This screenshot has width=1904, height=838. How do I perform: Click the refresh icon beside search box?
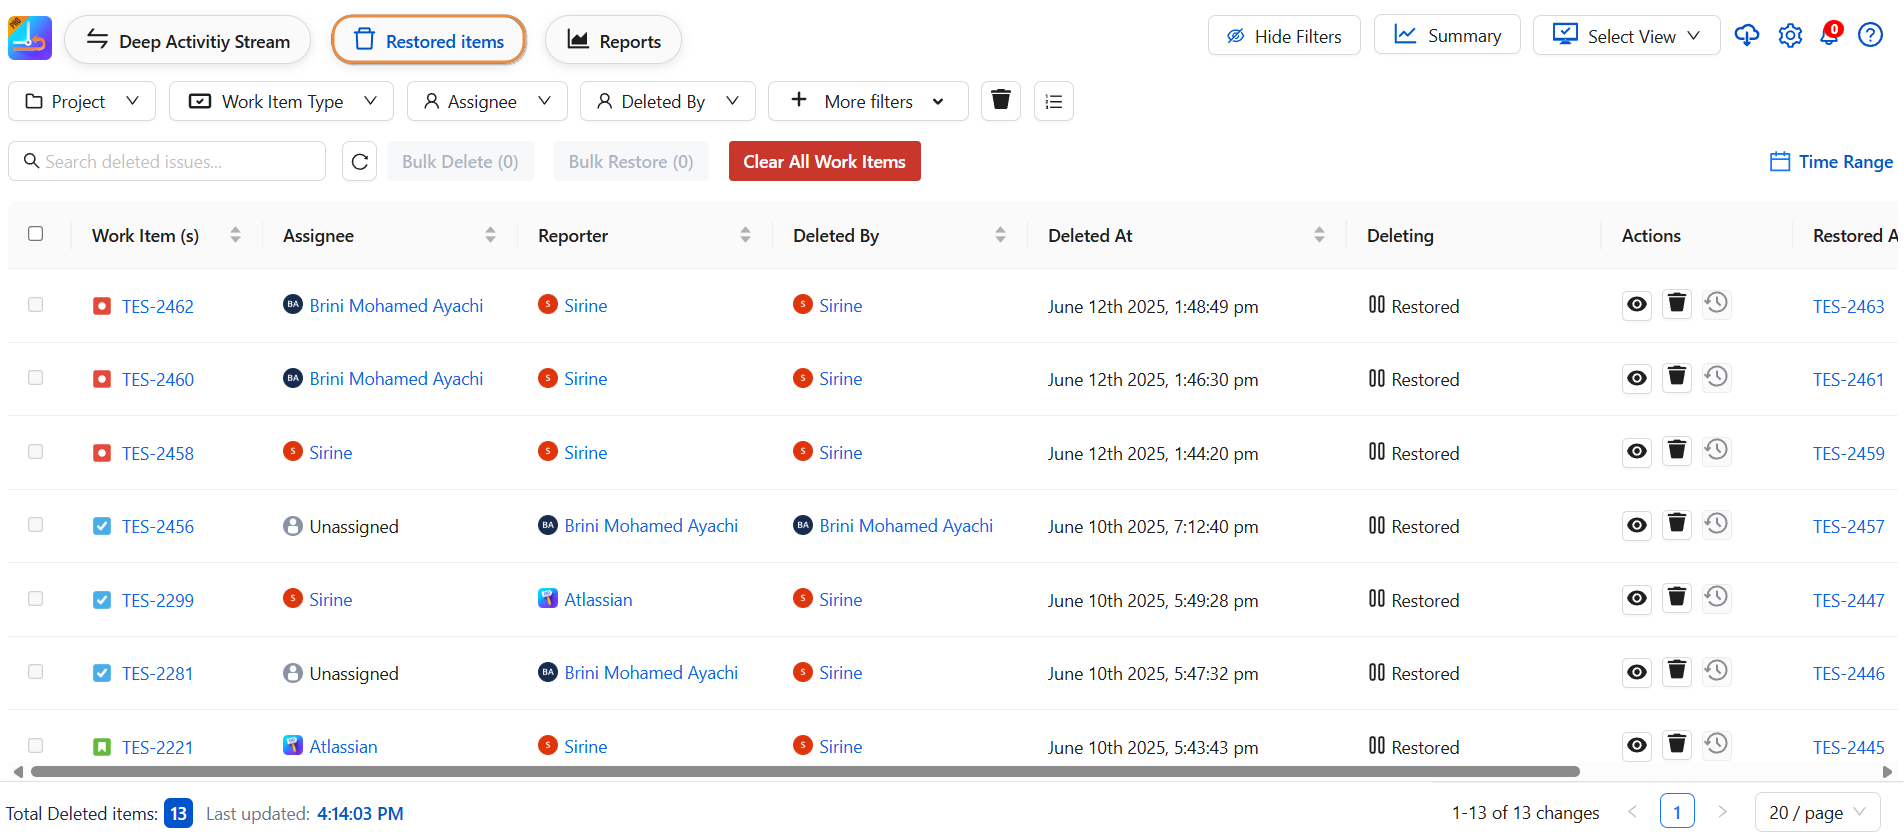pos(359,161)
